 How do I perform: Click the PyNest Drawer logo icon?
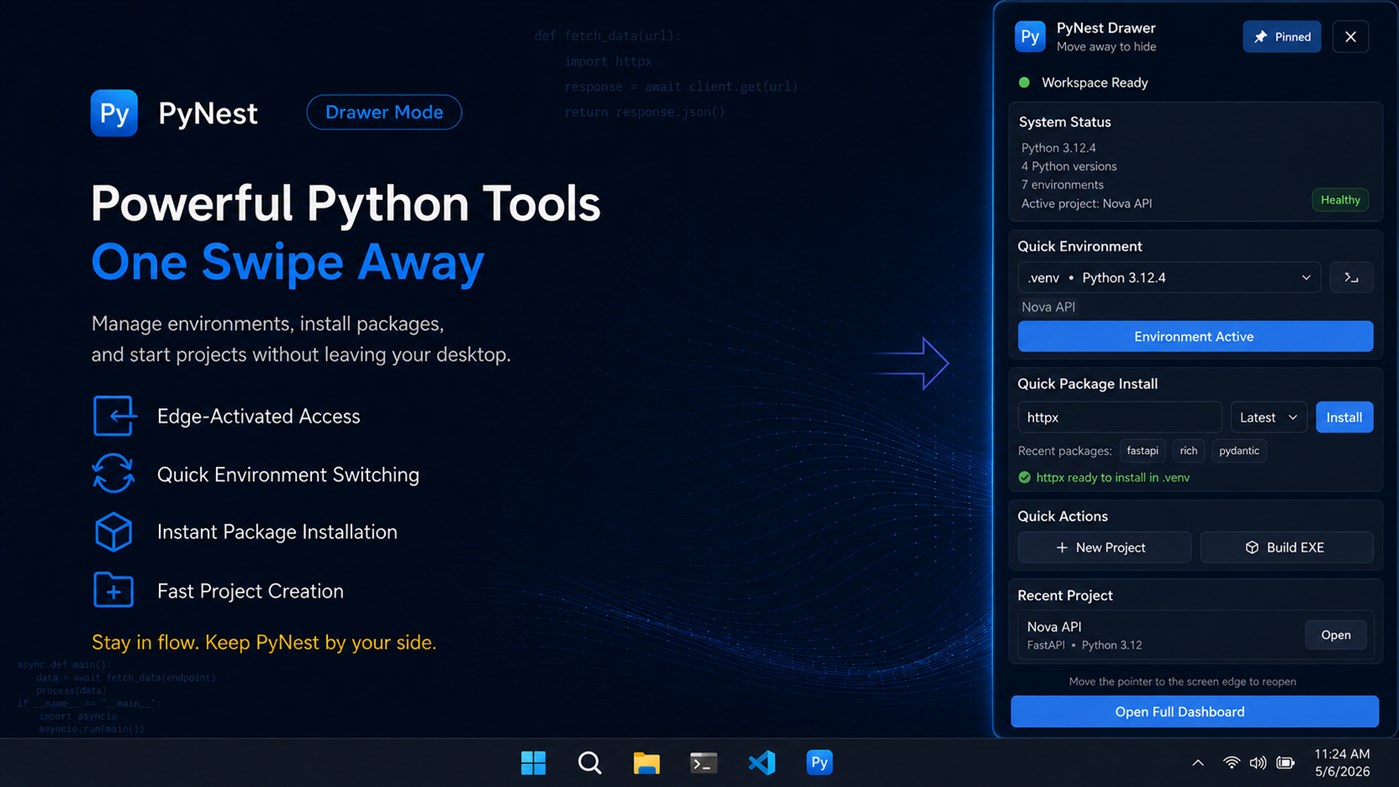1030,37
